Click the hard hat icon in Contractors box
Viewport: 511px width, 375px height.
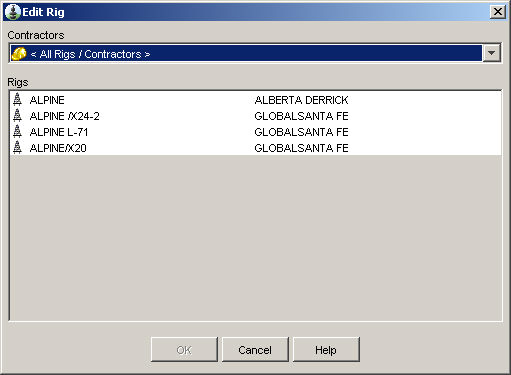point(19,54)
